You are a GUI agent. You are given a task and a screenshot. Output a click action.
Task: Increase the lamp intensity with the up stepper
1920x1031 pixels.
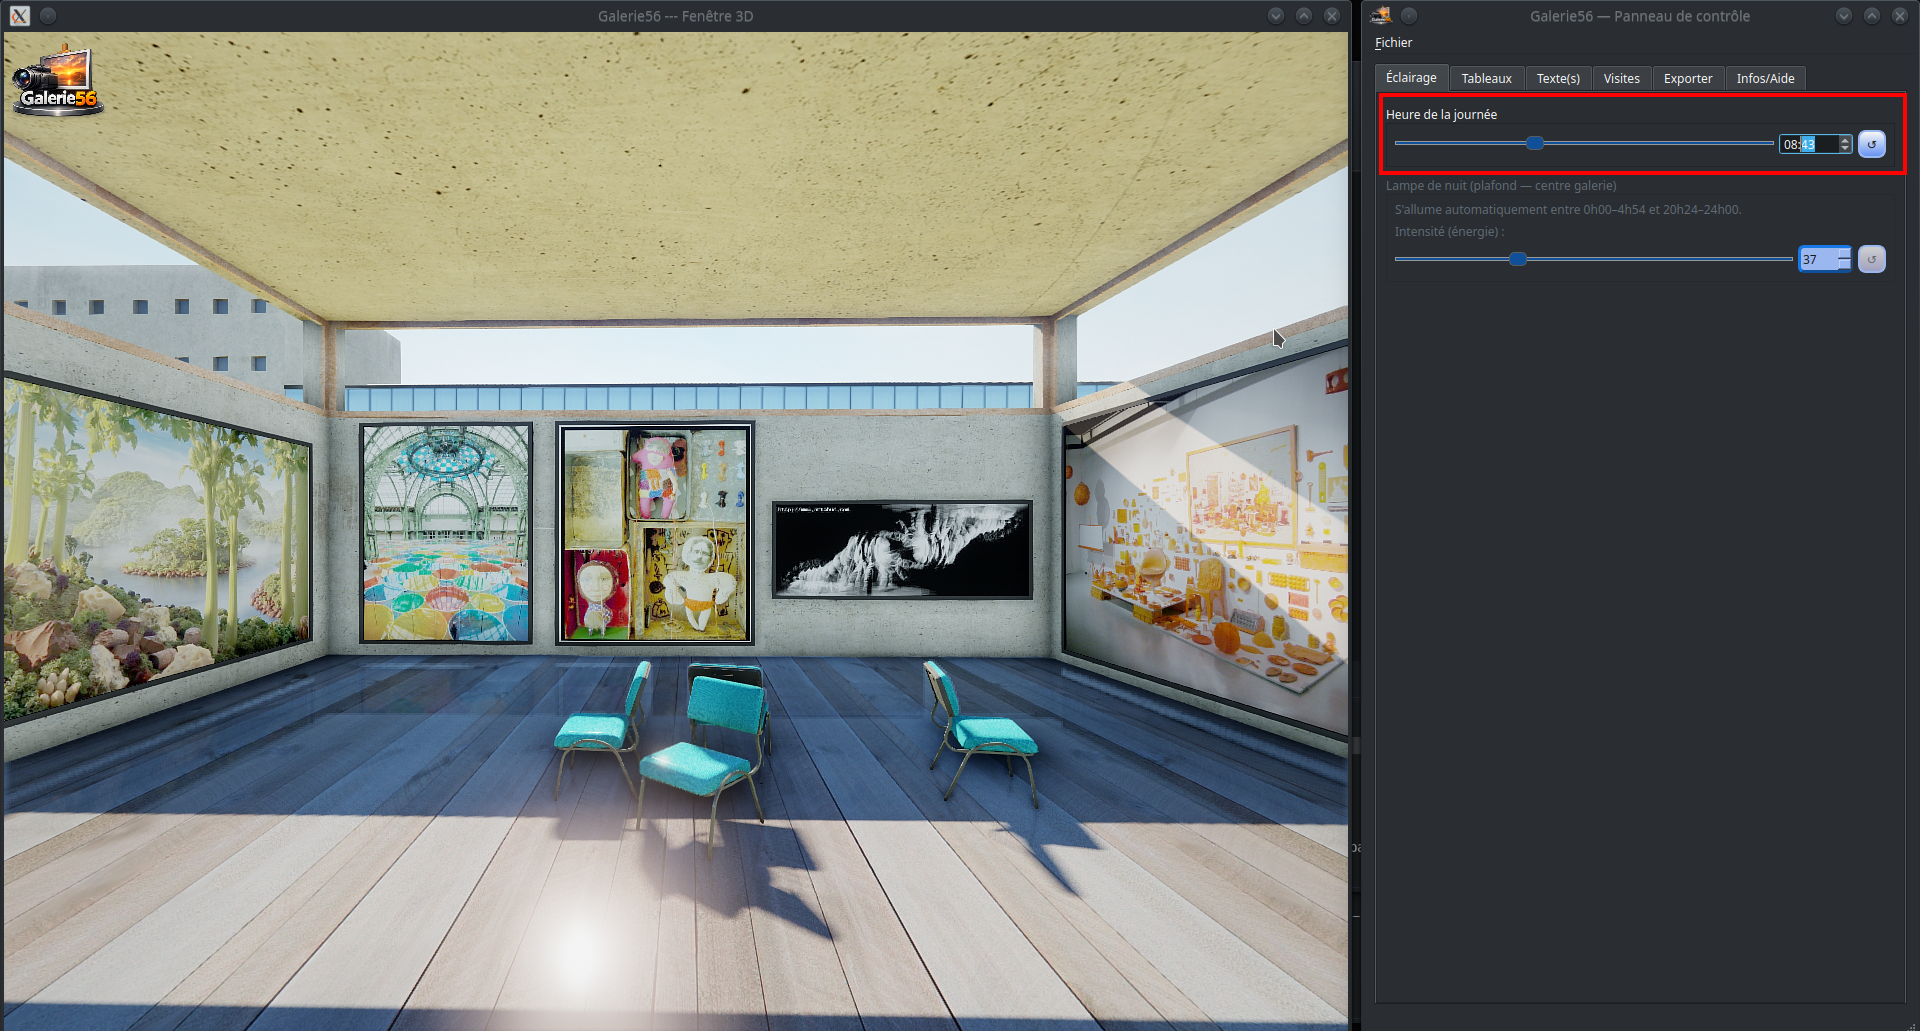click(x=1844, y=254)
